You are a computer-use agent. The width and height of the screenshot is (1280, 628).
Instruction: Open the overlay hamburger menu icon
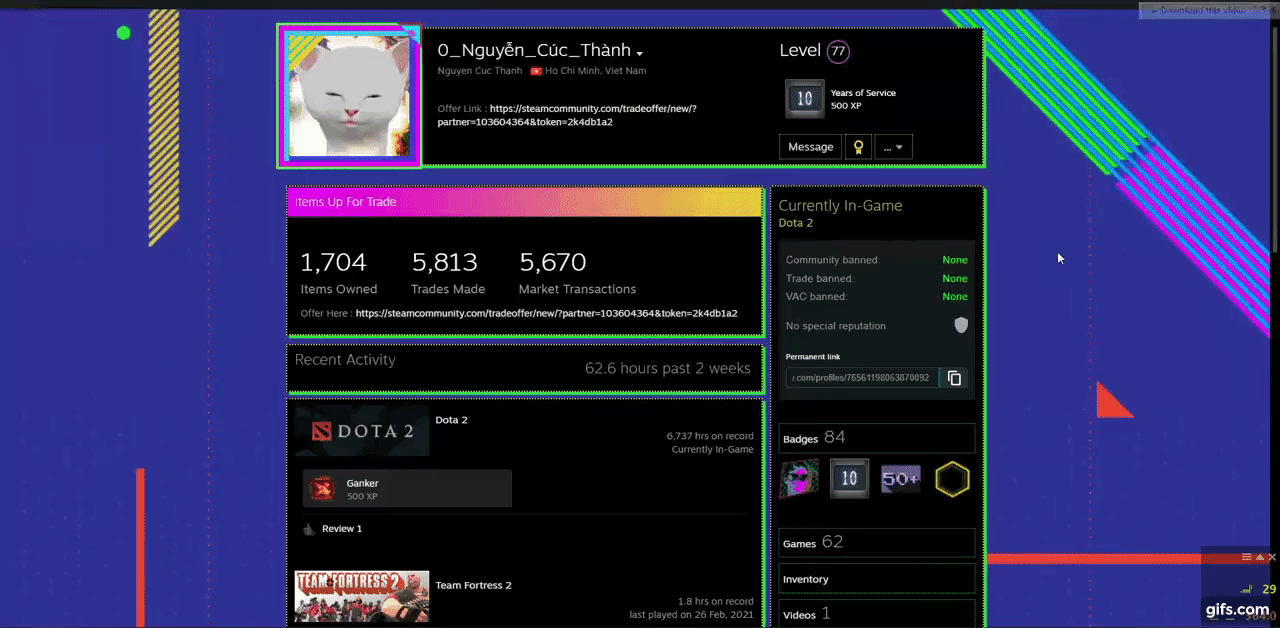pos(1247,557)
